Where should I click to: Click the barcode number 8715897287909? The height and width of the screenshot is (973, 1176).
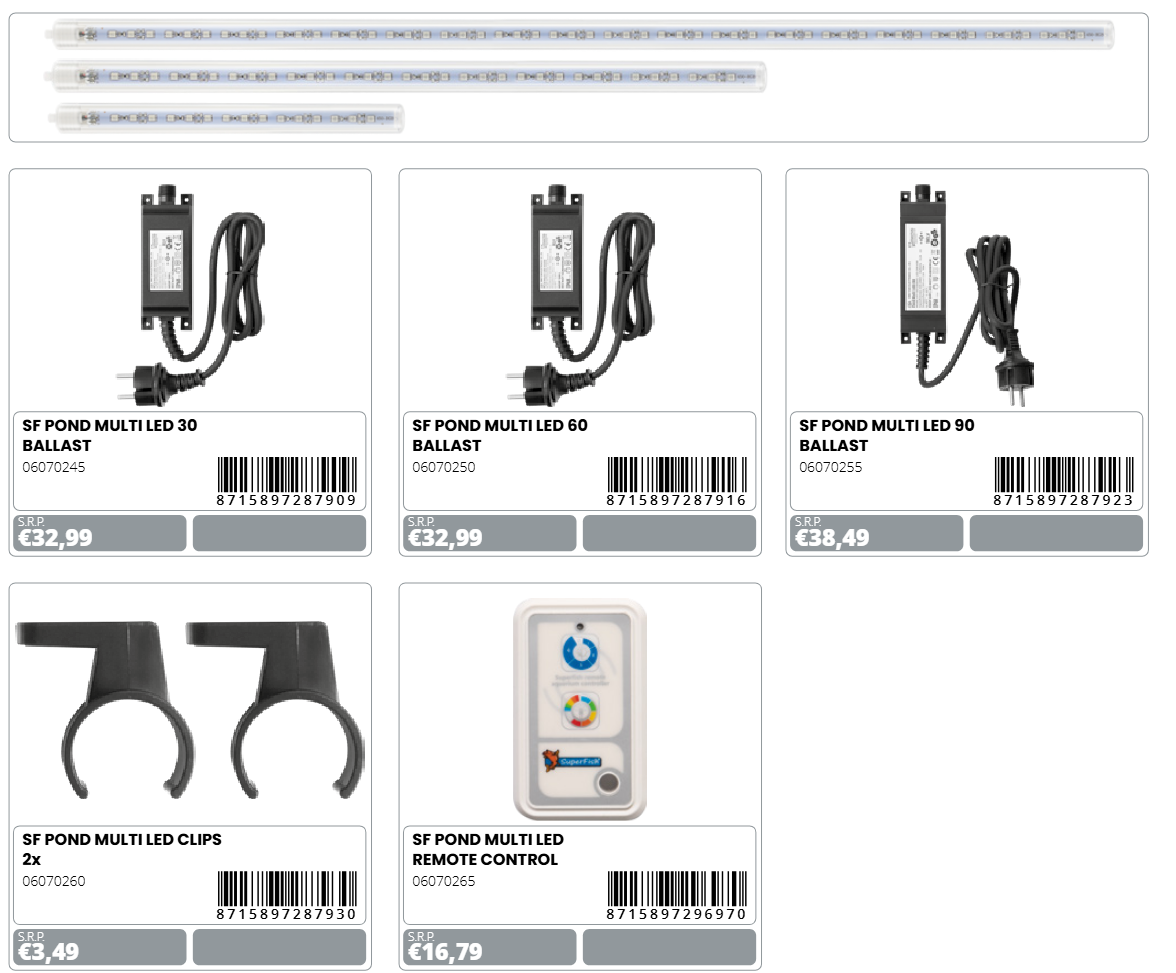(286, 500)
